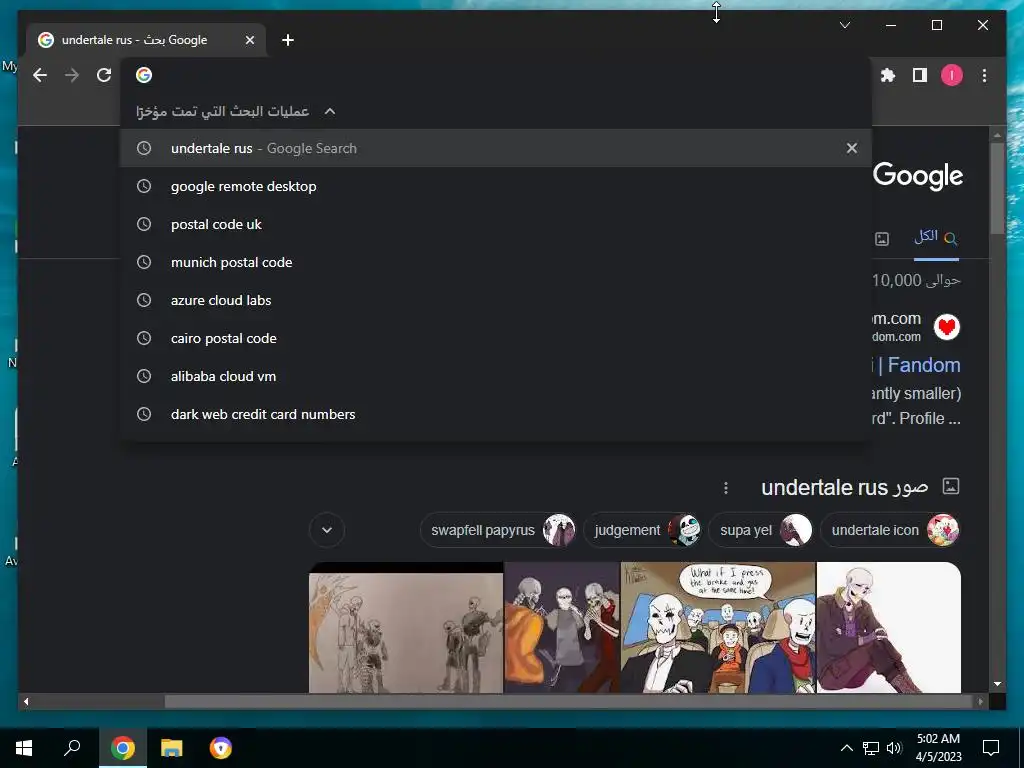Image resolution: width=1024 pixels, height=768 pixels.
Task: Select the postal code uk suggestion
Action: (x=496, y=224)
